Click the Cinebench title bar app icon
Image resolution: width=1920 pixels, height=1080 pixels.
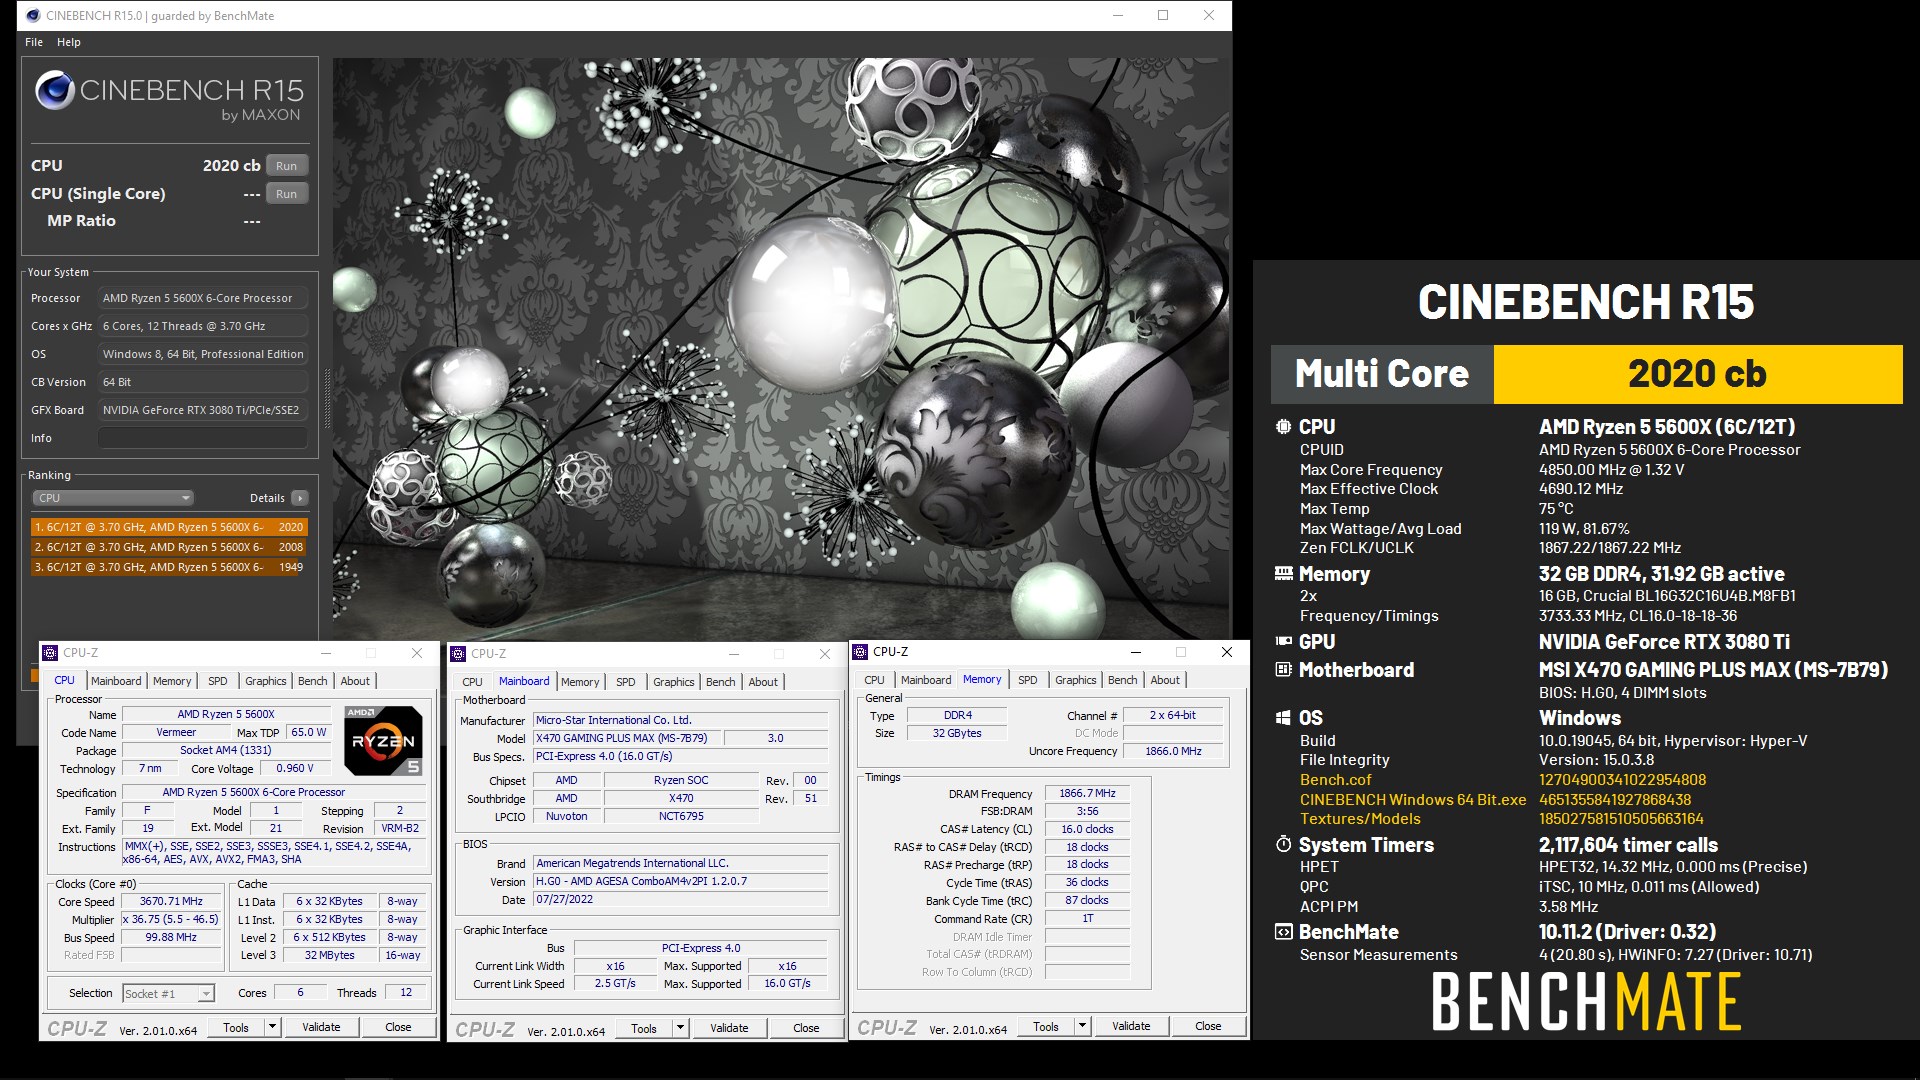(x=33, y=15)
